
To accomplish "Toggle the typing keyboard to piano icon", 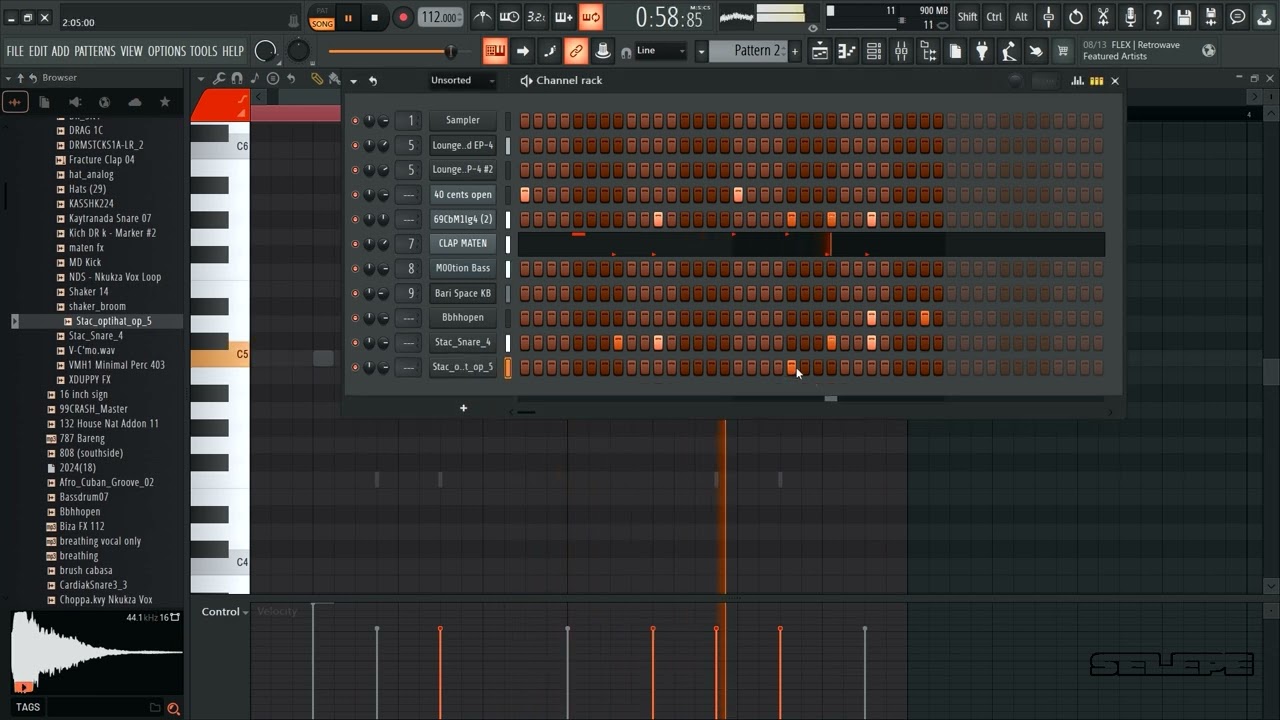I will pyautogui.click(x=495, y=51).
